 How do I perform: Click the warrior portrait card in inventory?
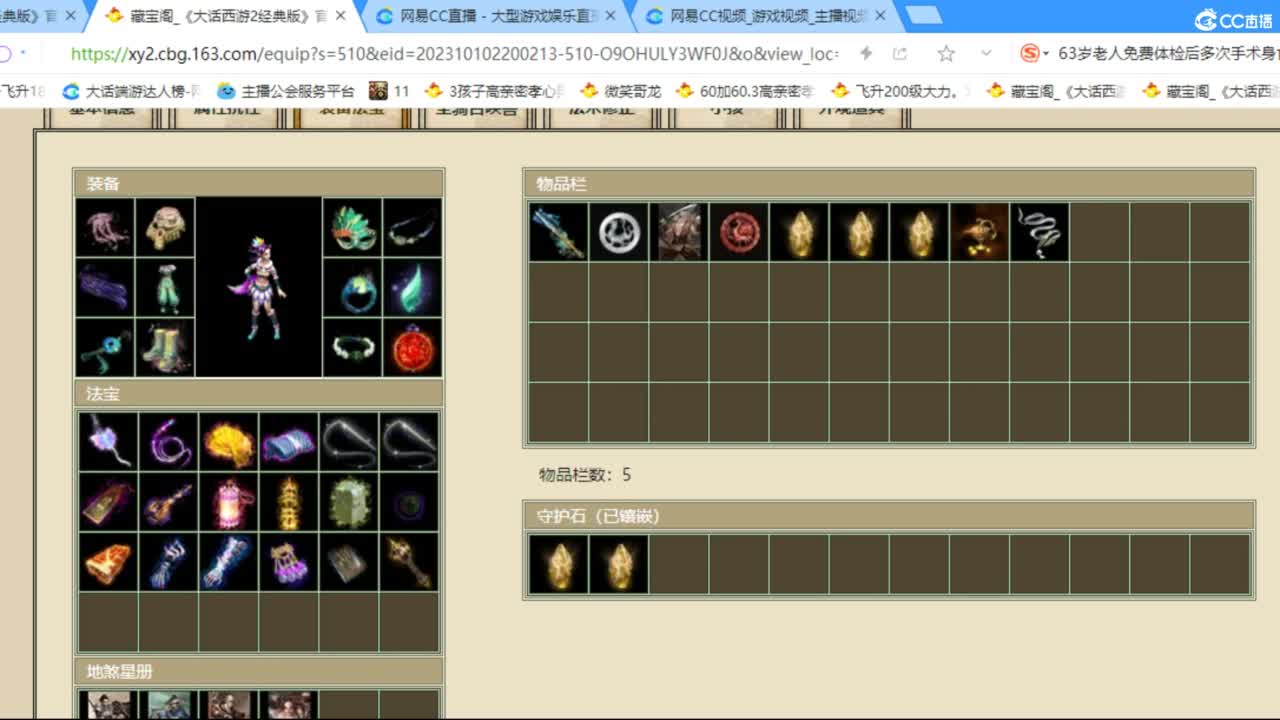click(678, 232)
